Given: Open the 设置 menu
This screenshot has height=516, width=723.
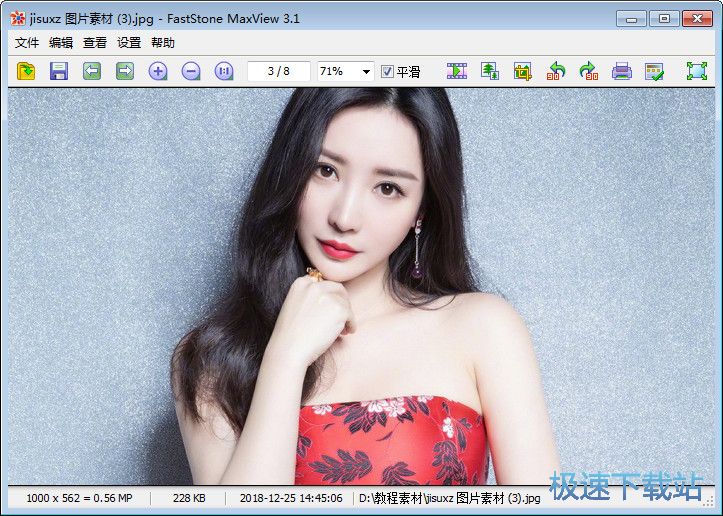Looking at the screenshot, I should (129, 43).
